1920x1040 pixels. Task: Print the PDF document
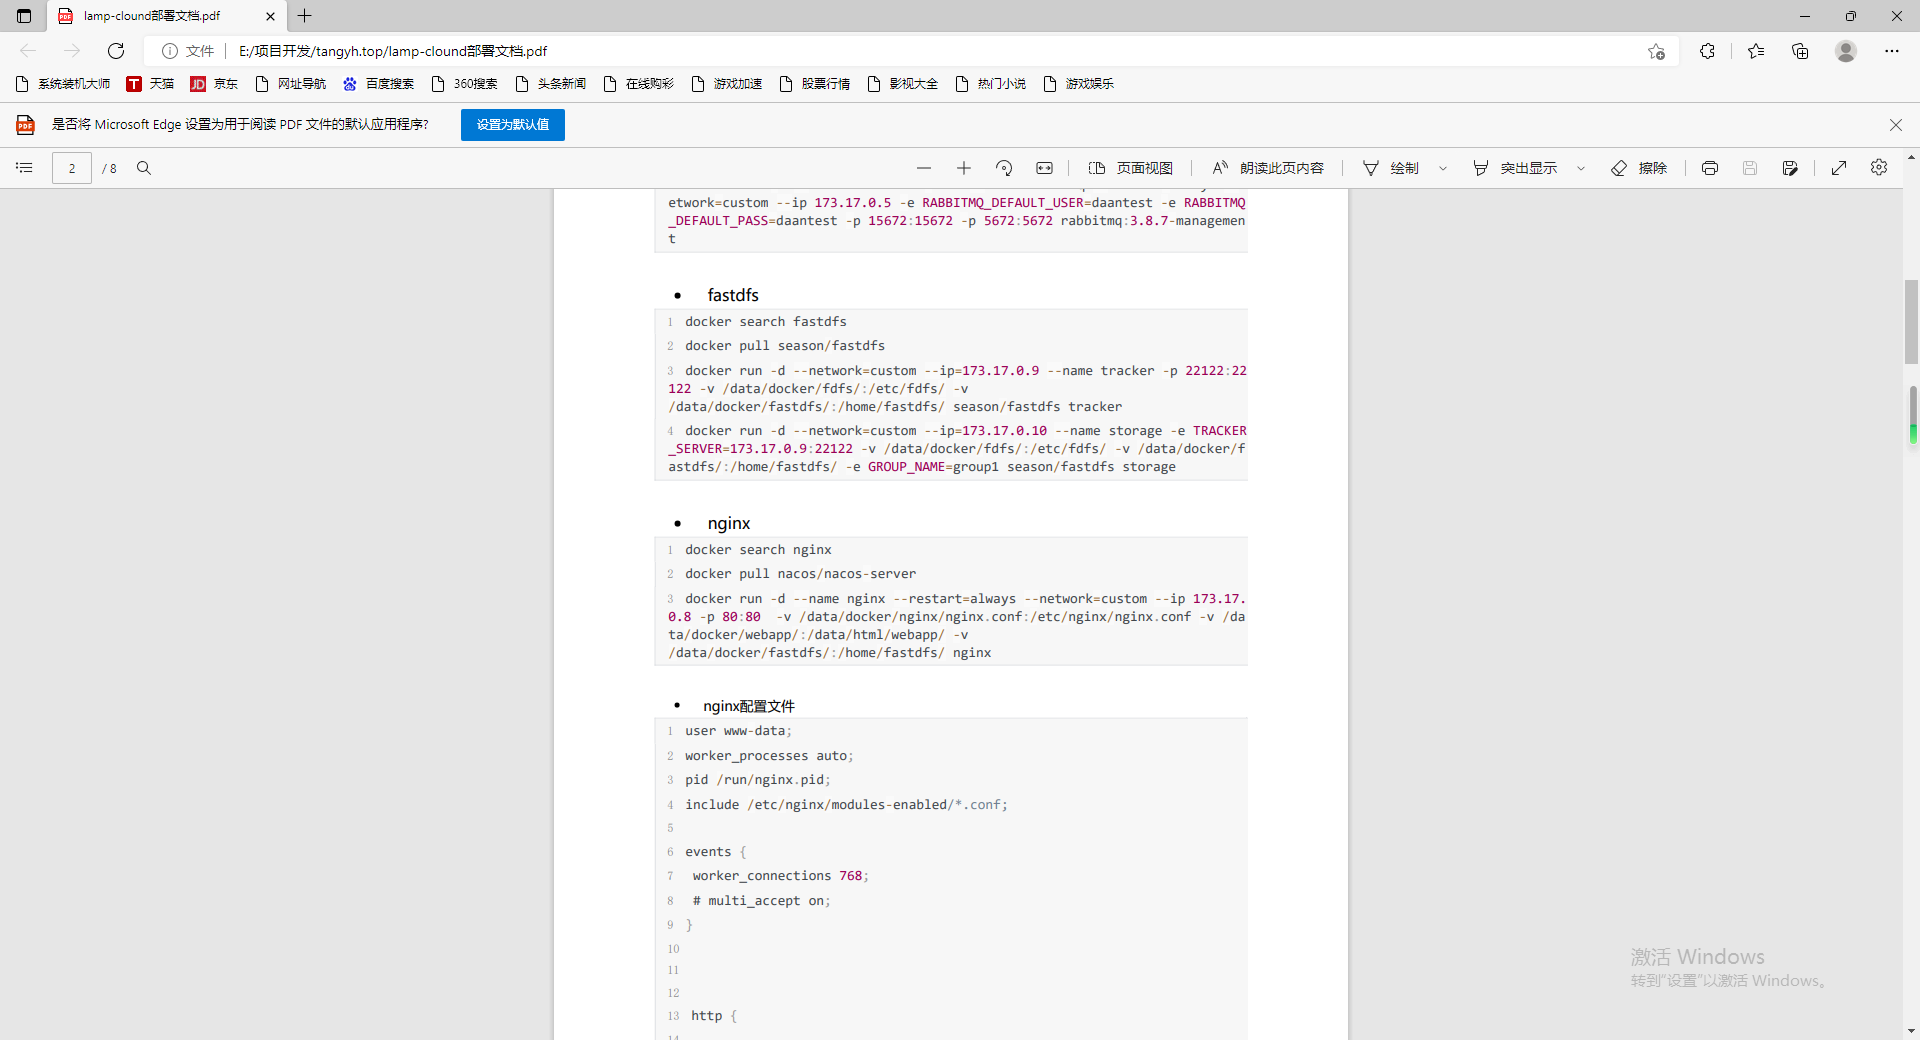pyautogui.click(x=1710, y=168)
